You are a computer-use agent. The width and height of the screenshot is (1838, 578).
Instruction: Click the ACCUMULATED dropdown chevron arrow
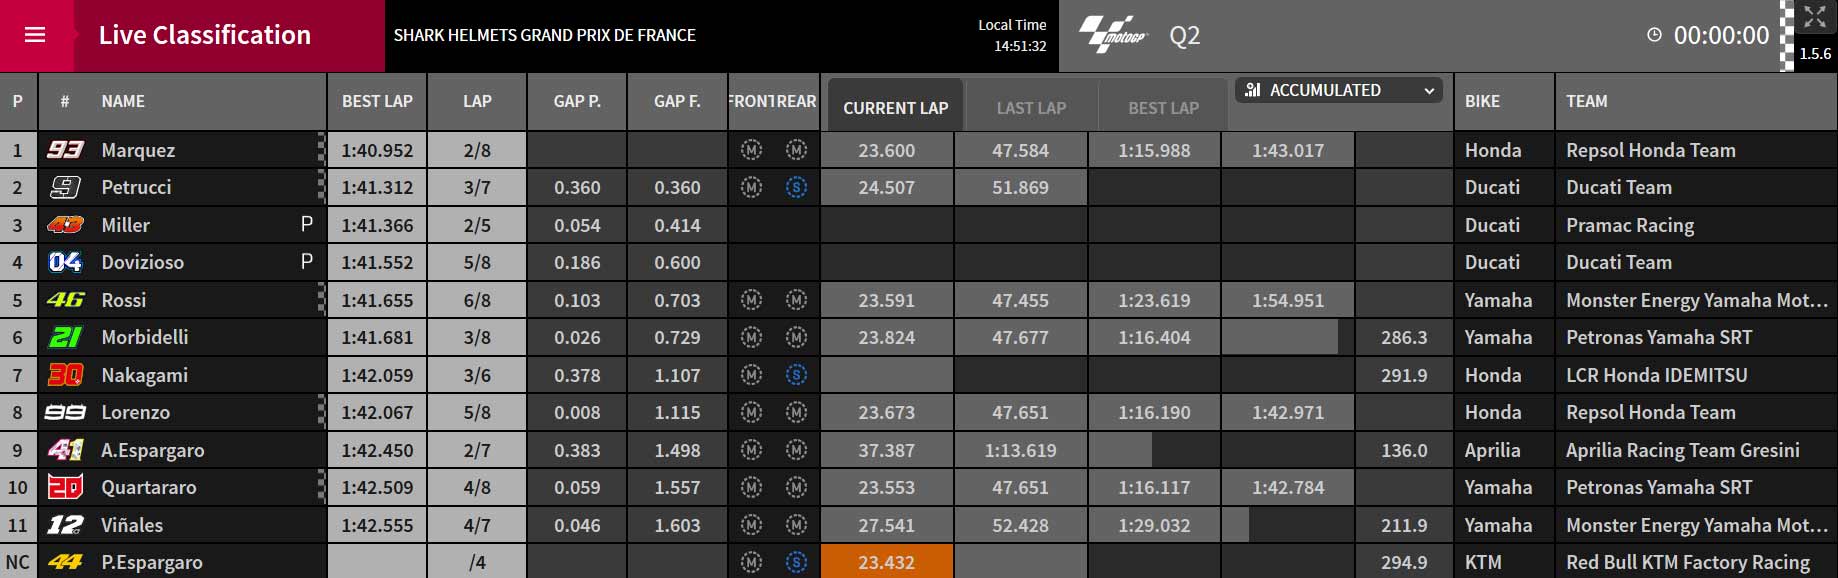point(1429,91)
